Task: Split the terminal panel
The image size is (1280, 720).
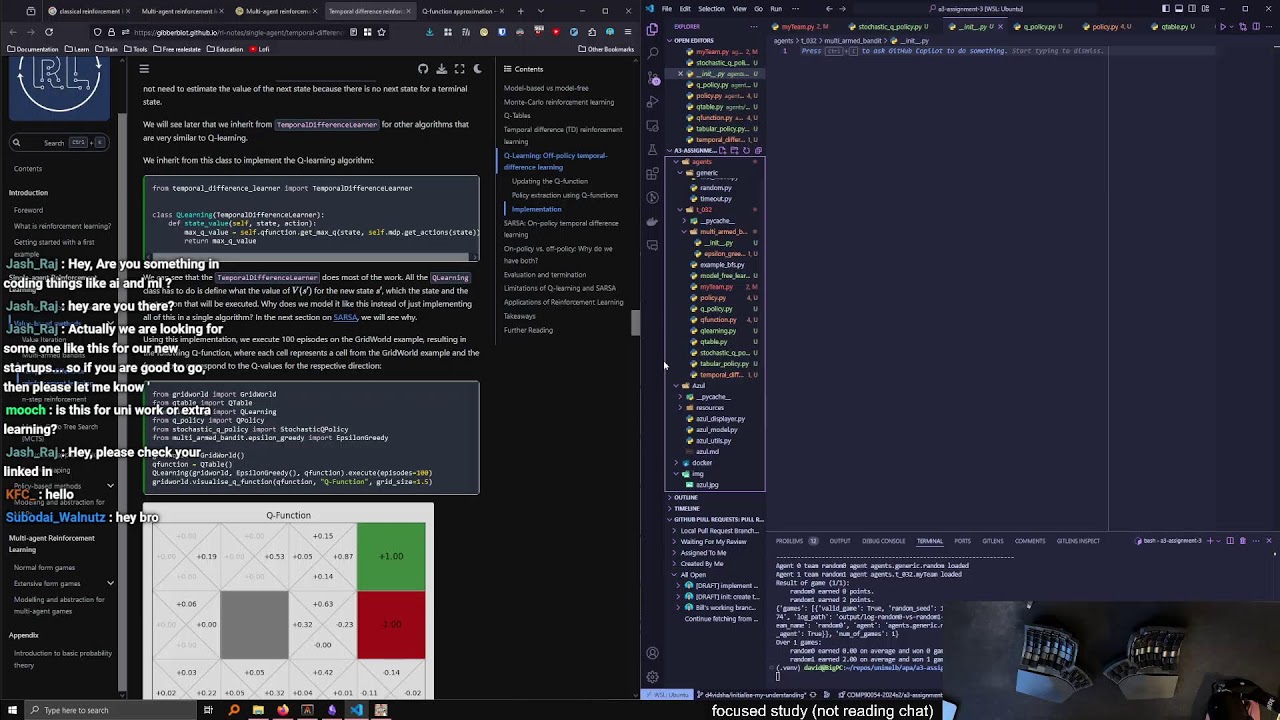Action: (x=1230, y=541)
